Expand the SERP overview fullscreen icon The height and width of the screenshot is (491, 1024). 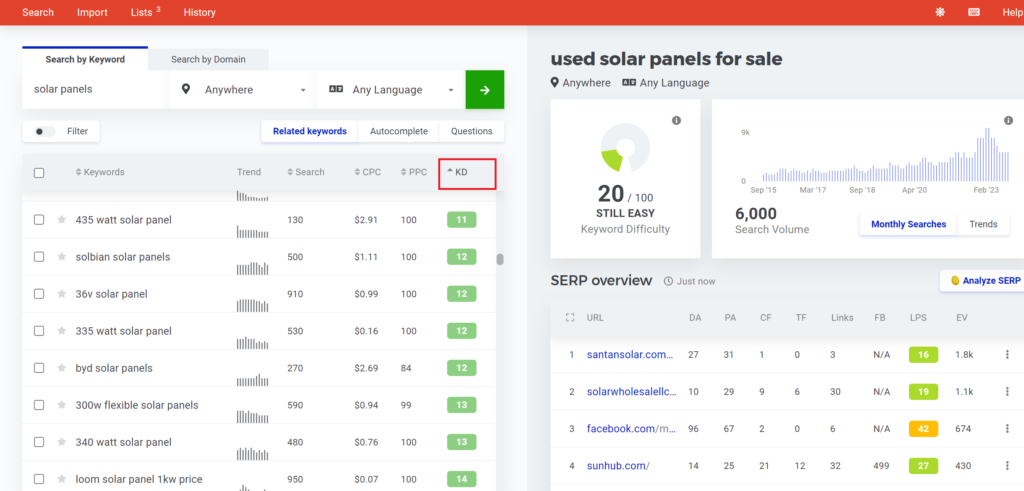[x=569, y=317]
